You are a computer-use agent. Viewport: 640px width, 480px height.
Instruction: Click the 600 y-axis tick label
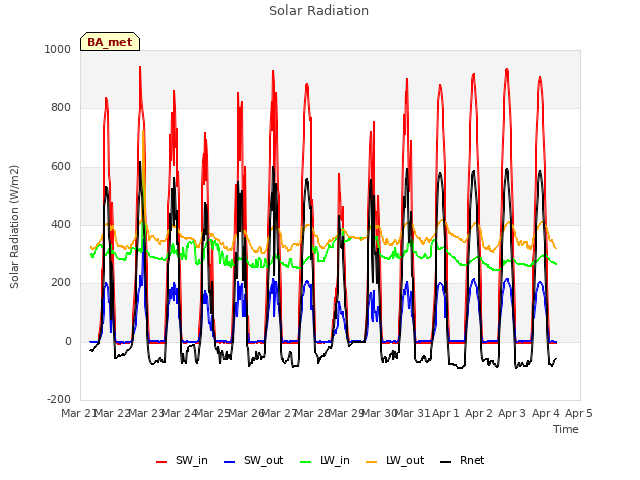(x=61, y=167)
